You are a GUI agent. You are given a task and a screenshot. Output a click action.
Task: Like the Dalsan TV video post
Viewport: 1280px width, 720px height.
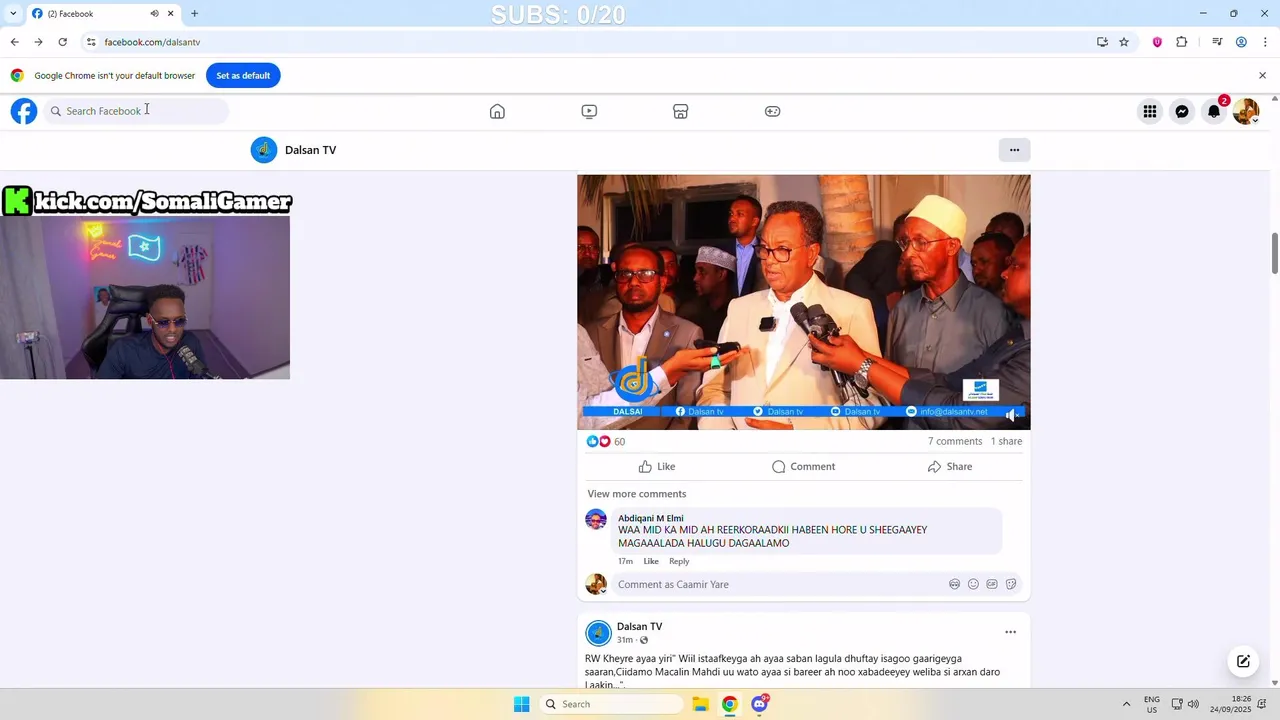657,467
